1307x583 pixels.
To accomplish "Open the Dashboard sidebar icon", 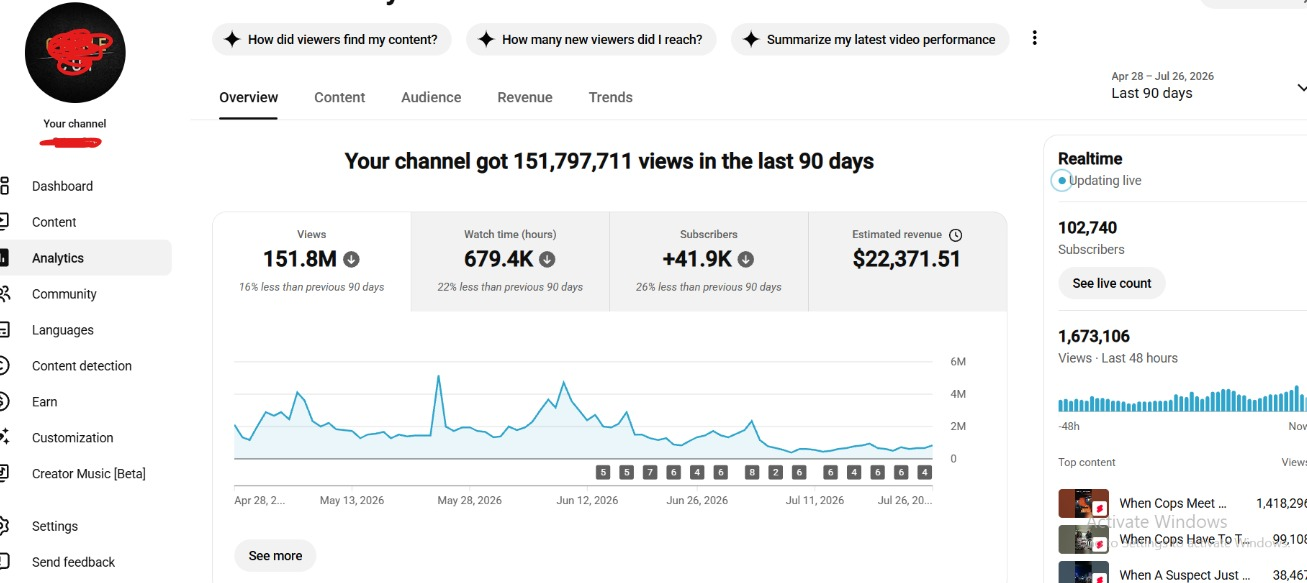I will pos(4,186).
